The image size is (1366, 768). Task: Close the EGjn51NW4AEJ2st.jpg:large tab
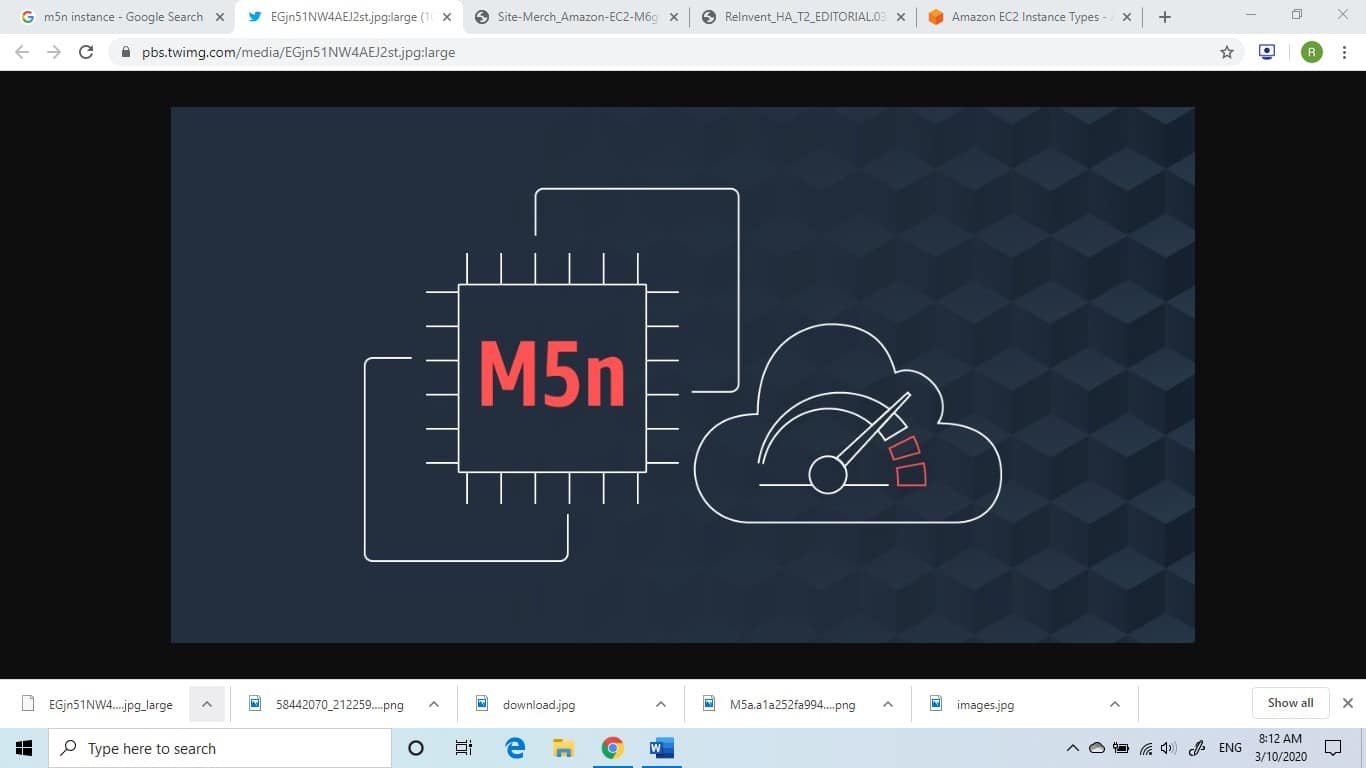pos(446,17)
